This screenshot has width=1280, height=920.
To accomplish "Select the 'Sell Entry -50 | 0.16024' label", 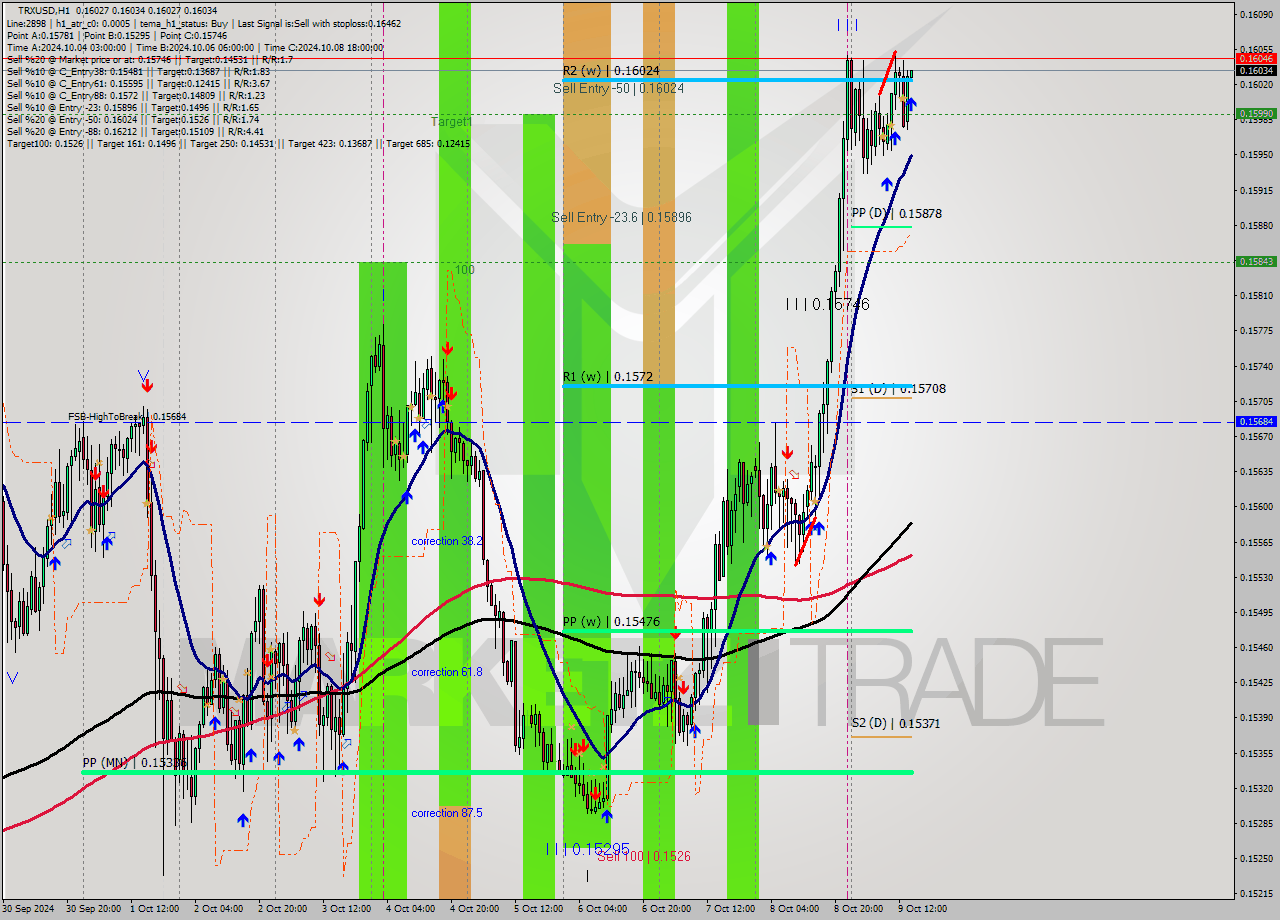I will click(x=618, y=88).
